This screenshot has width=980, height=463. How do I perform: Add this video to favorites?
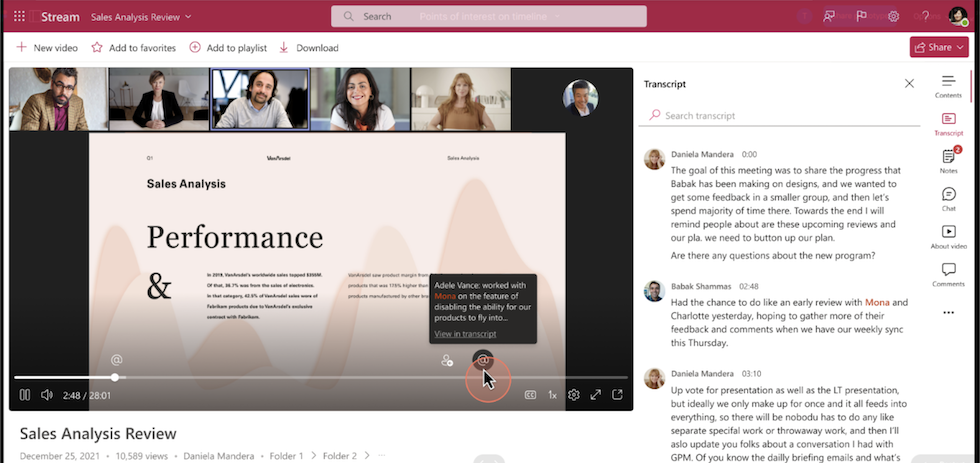(134, 47)
